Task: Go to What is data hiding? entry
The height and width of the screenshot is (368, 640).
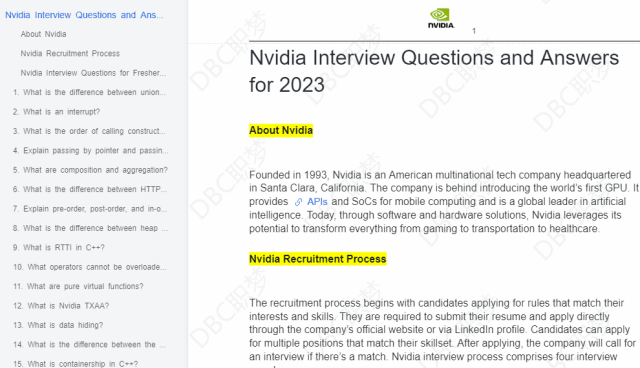Action: coord(58,325)
